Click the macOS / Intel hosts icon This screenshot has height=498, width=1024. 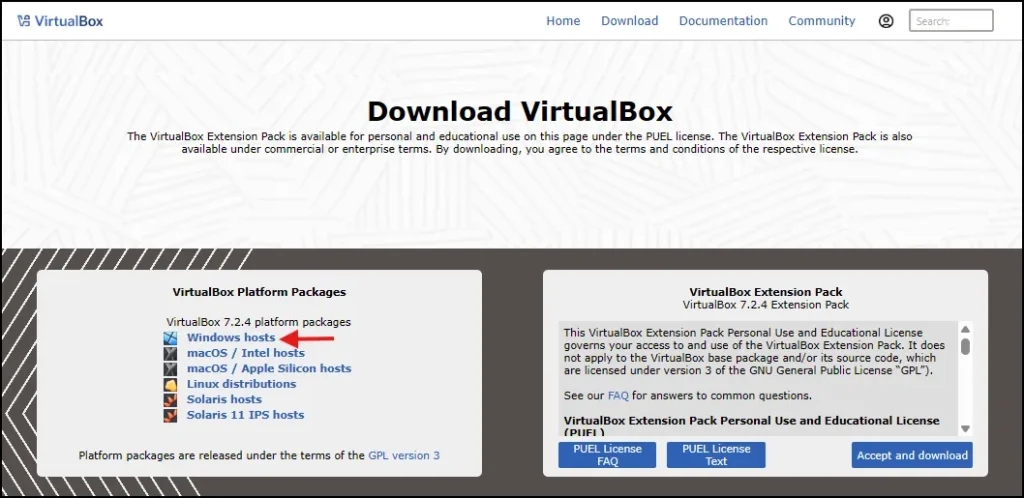(170, 353)
